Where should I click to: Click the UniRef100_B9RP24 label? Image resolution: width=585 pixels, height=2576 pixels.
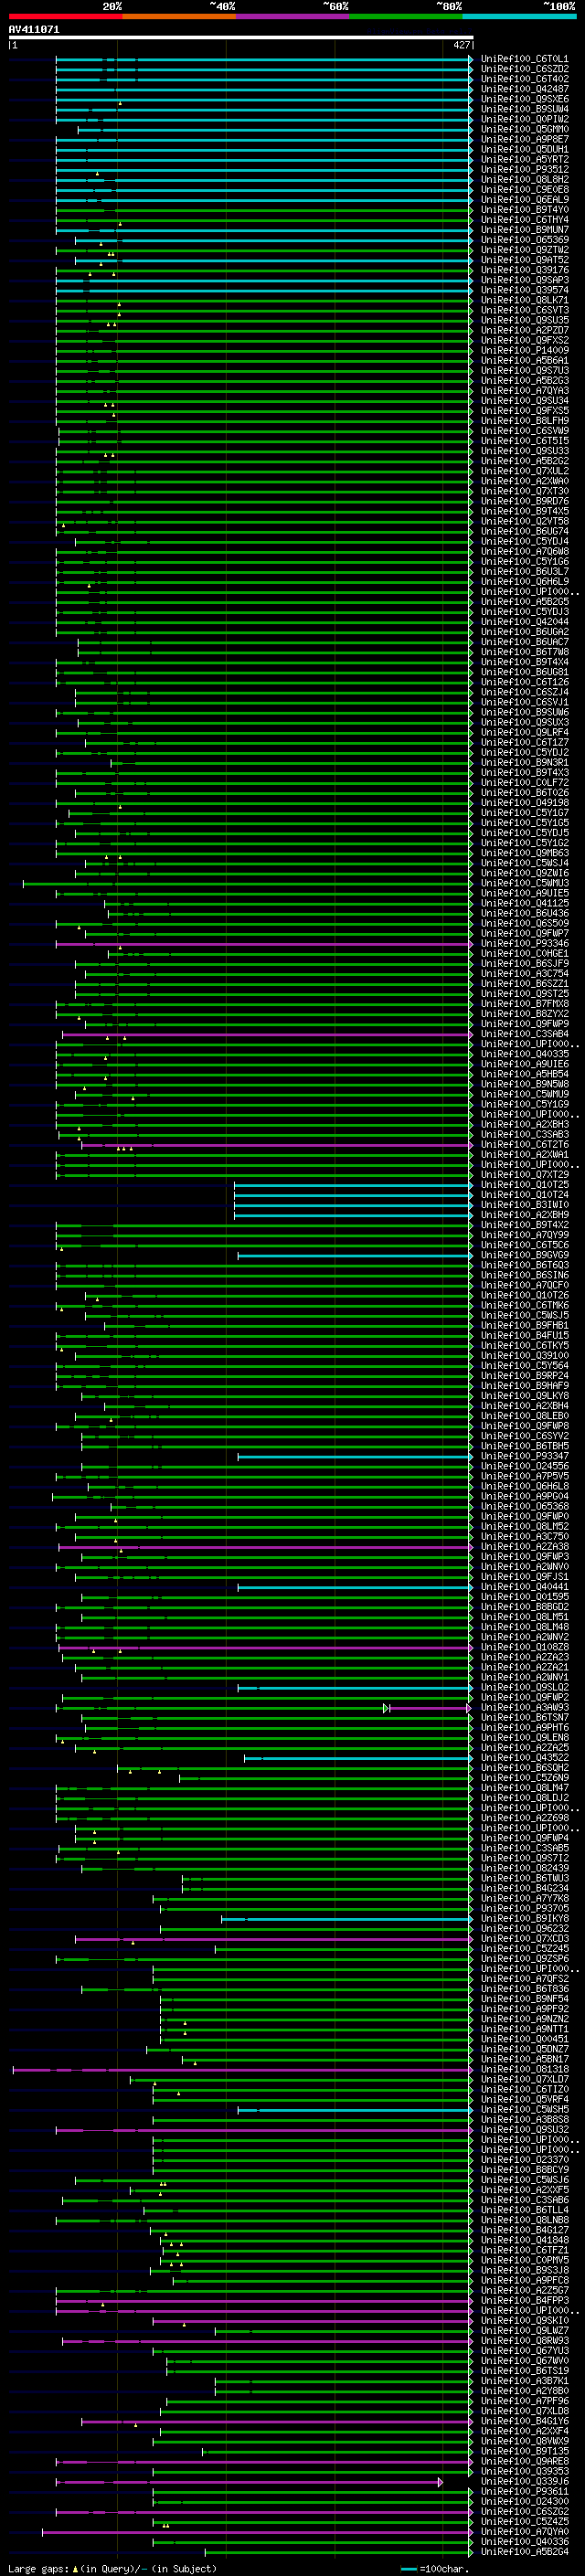click(x=524, y=1375)
